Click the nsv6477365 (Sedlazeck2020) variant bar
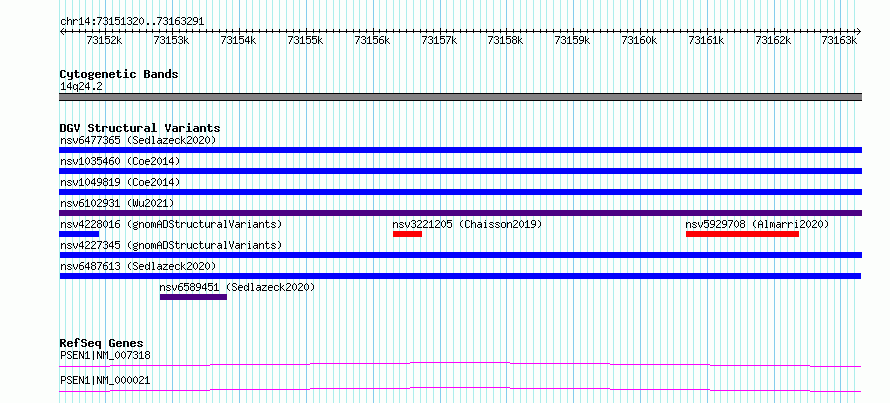The height and width of the screenshot is (403, 890). click(460, 150)
